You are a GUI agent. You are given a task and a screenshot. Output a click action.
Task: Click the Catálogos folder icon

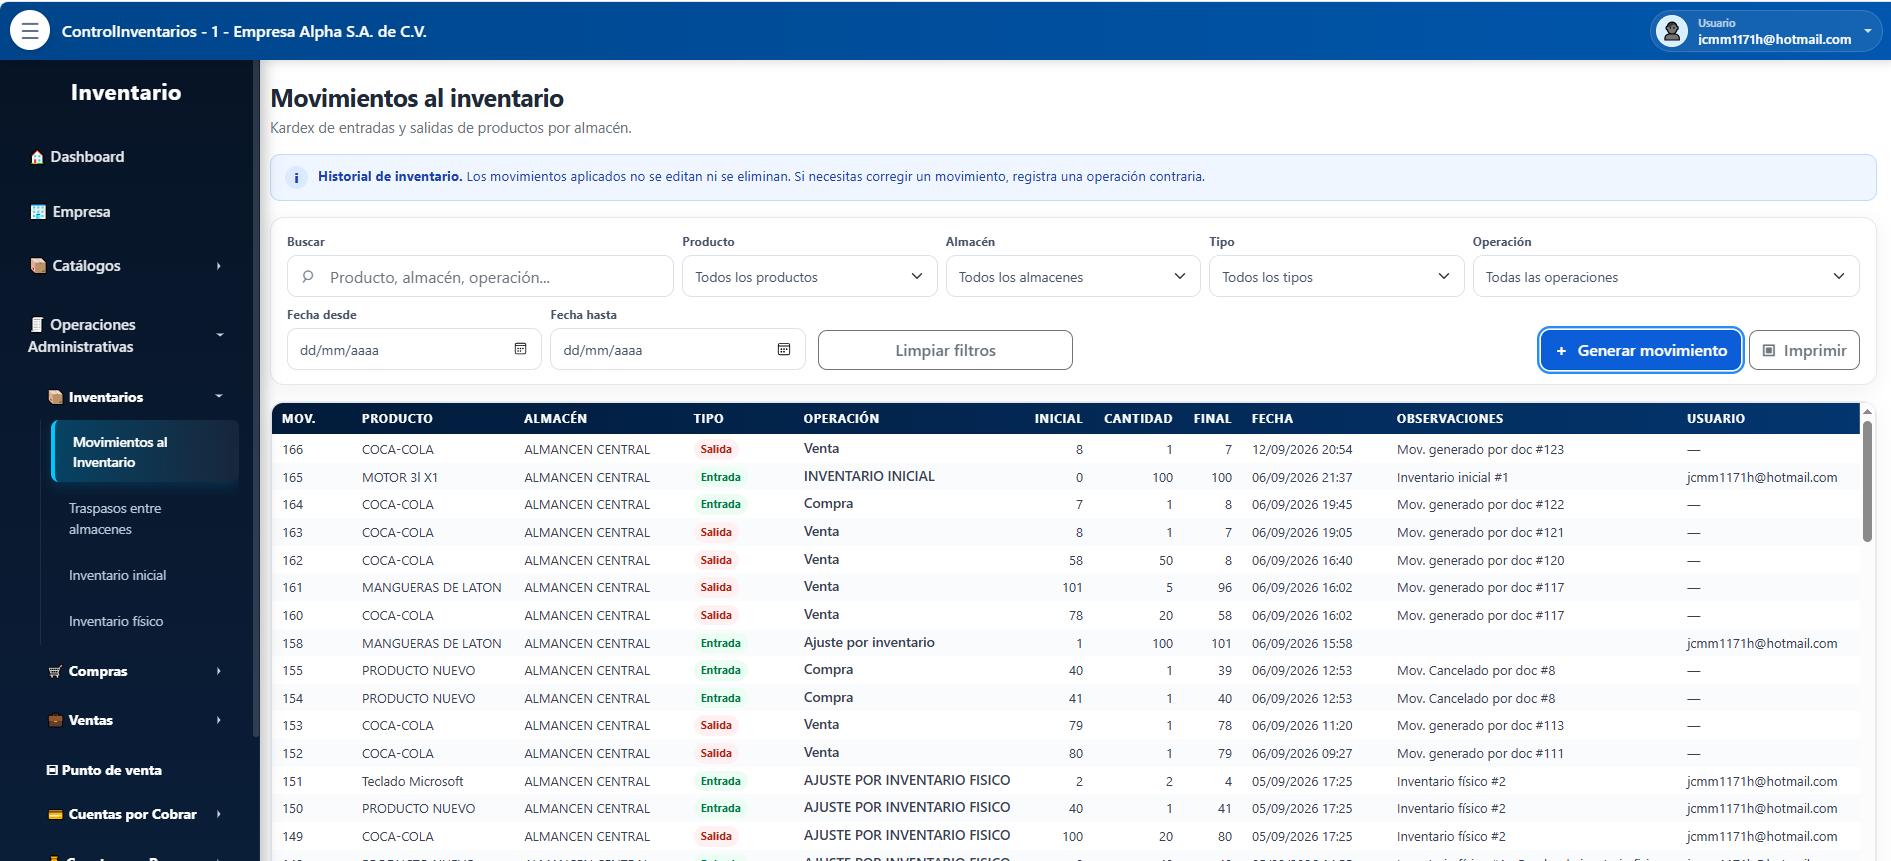(38, 266)
